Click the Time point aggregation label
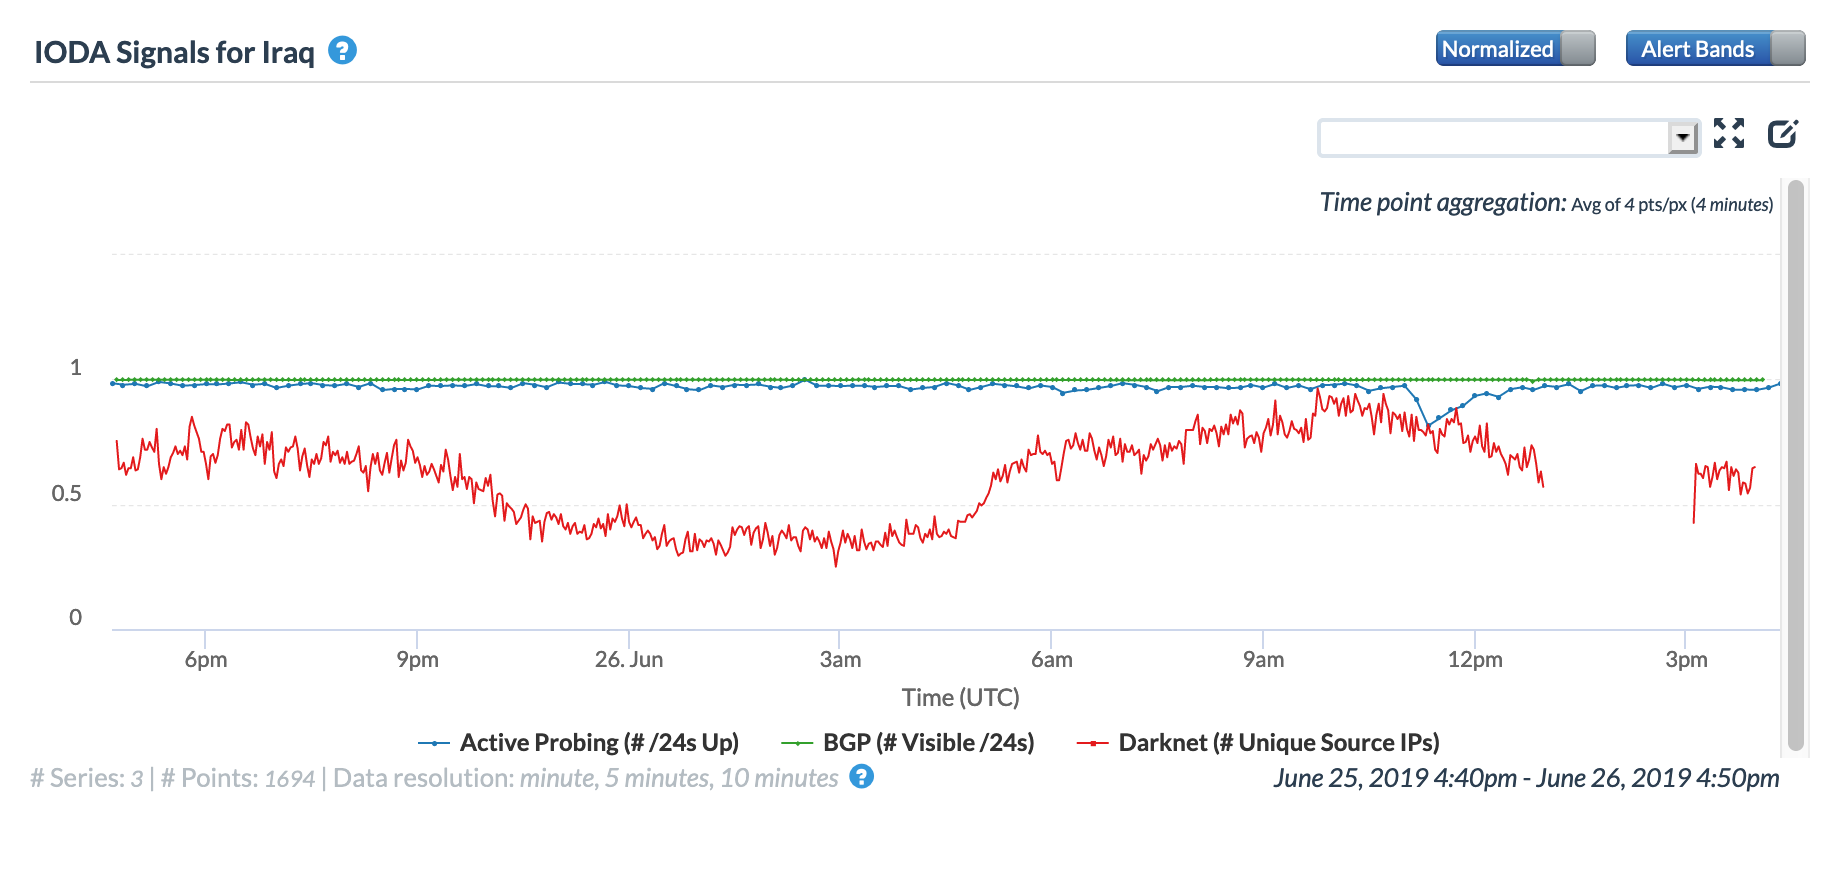Image resolution: width=1840 pixels, height=874 pixels. point(1442,203)
